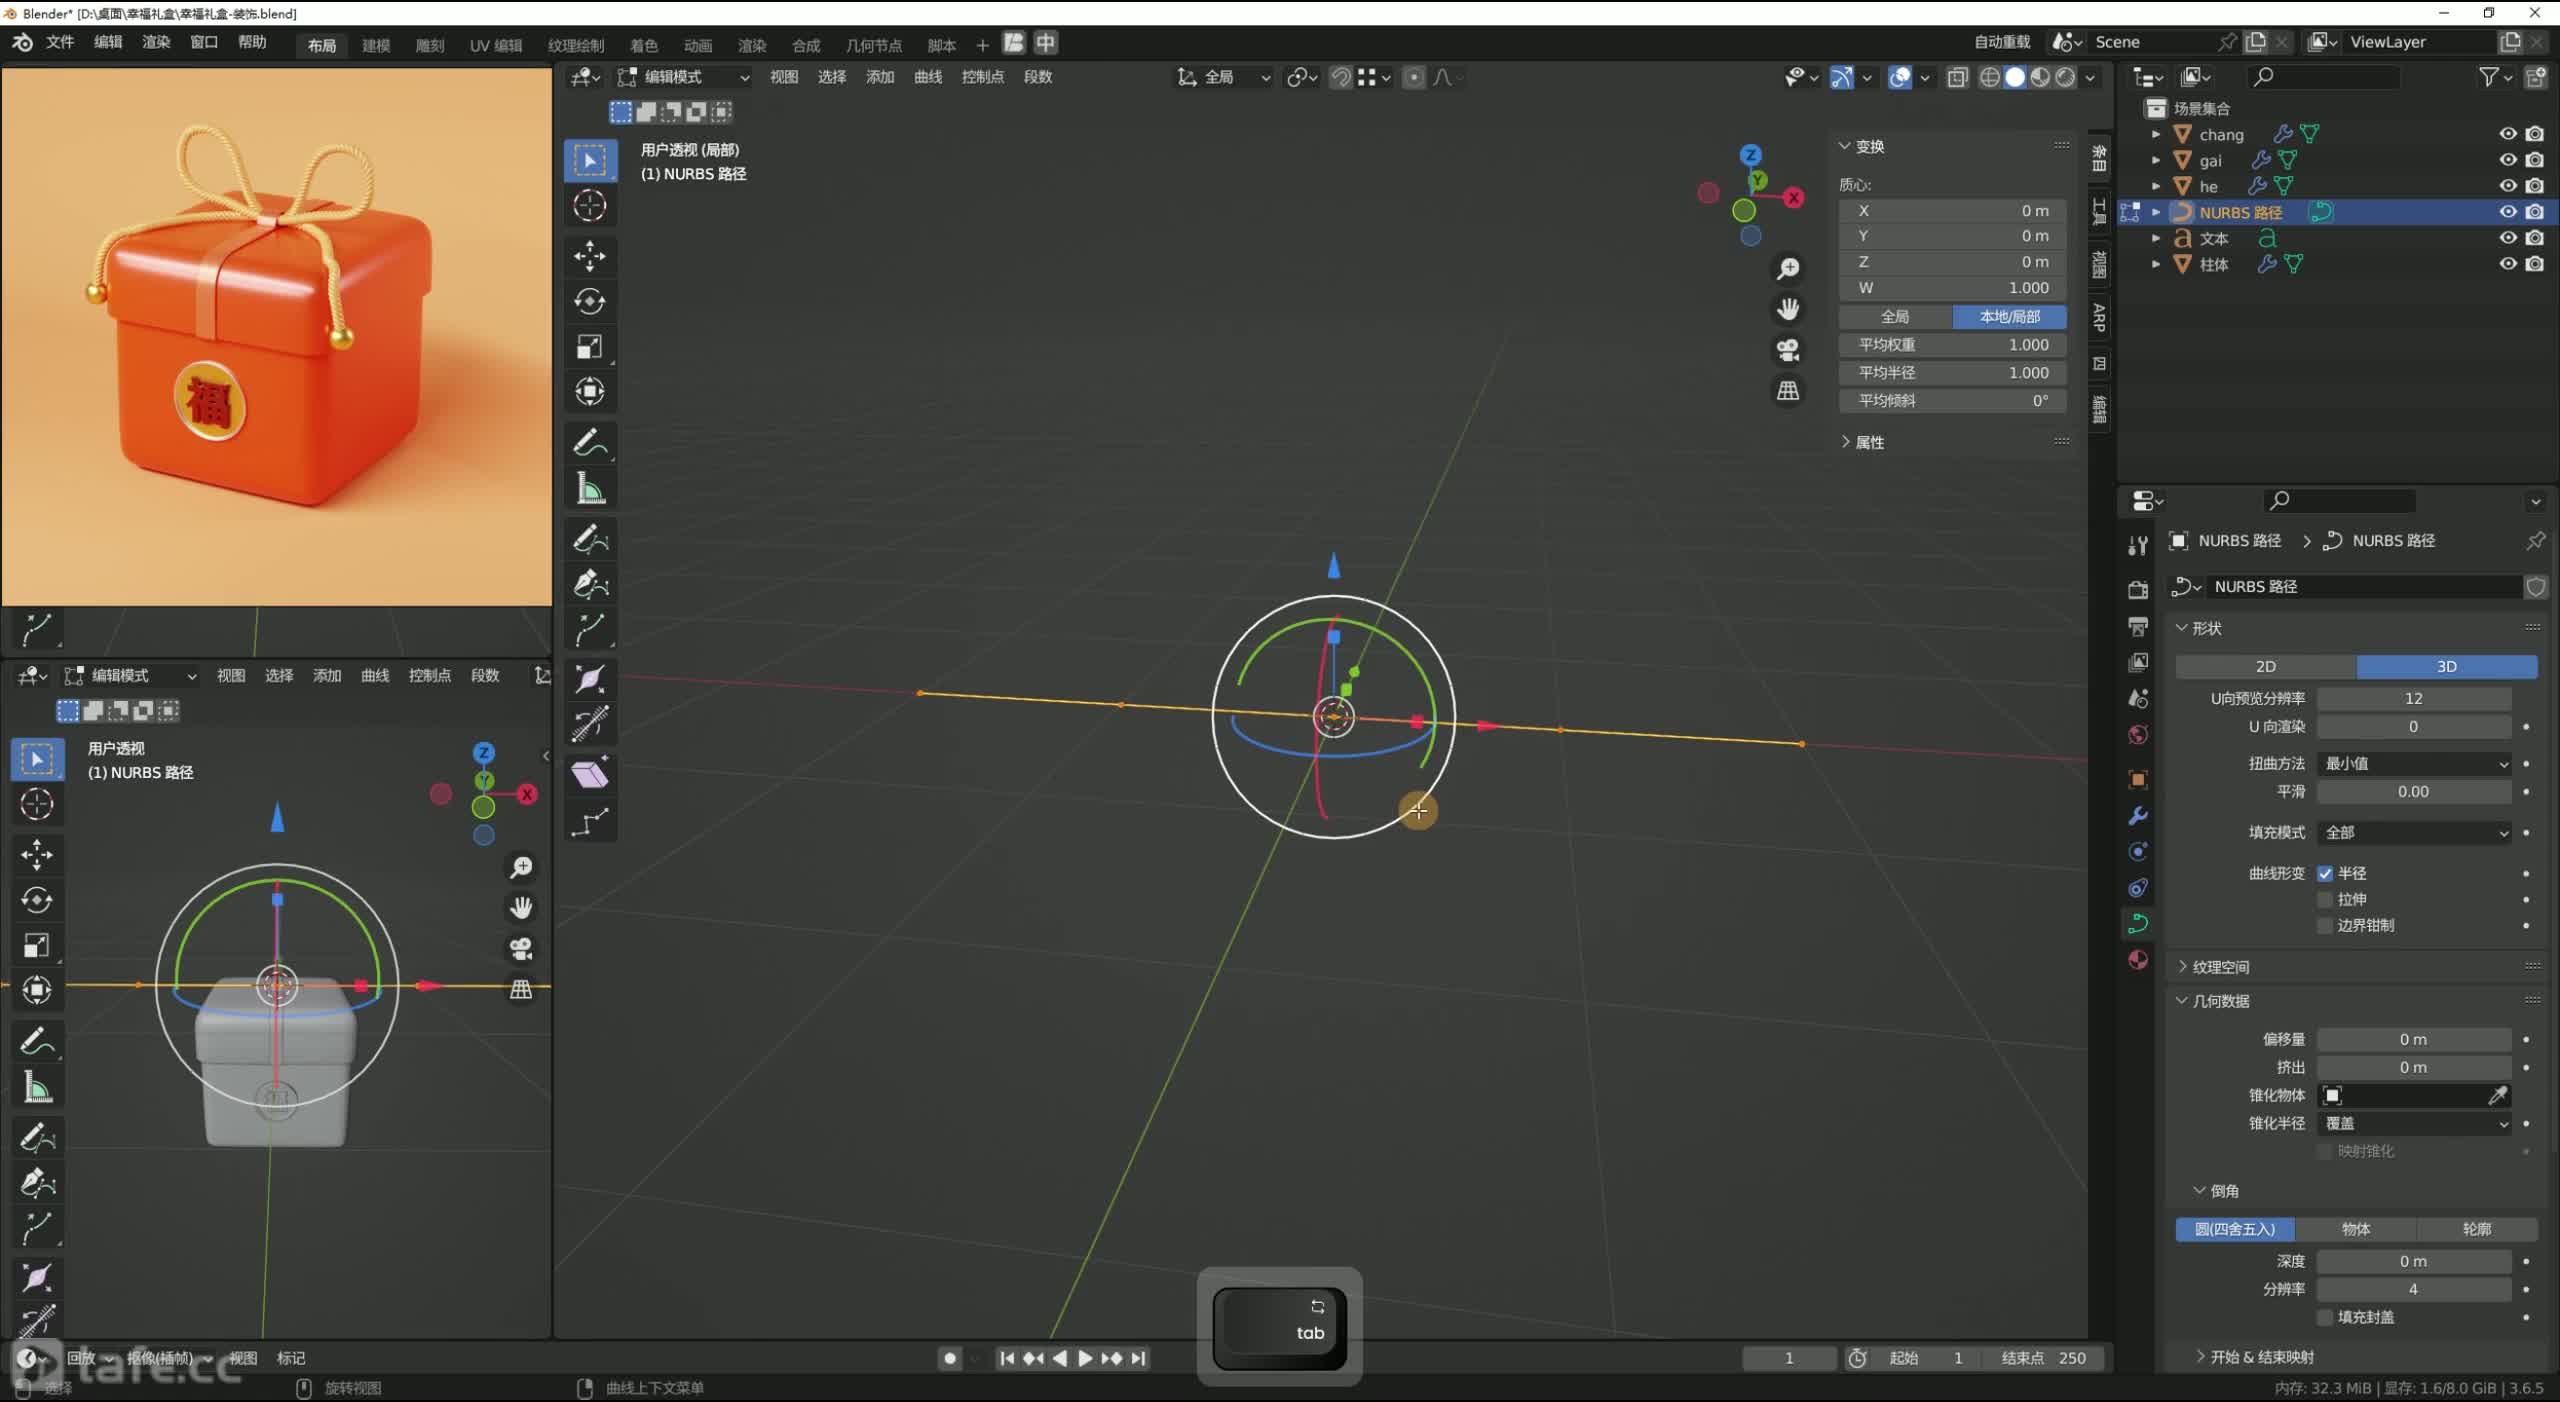The width and height of the screenshot is (2560, 1402).
Task: Switch to the 建模 workspace tab
Action: tap(376, 45)
